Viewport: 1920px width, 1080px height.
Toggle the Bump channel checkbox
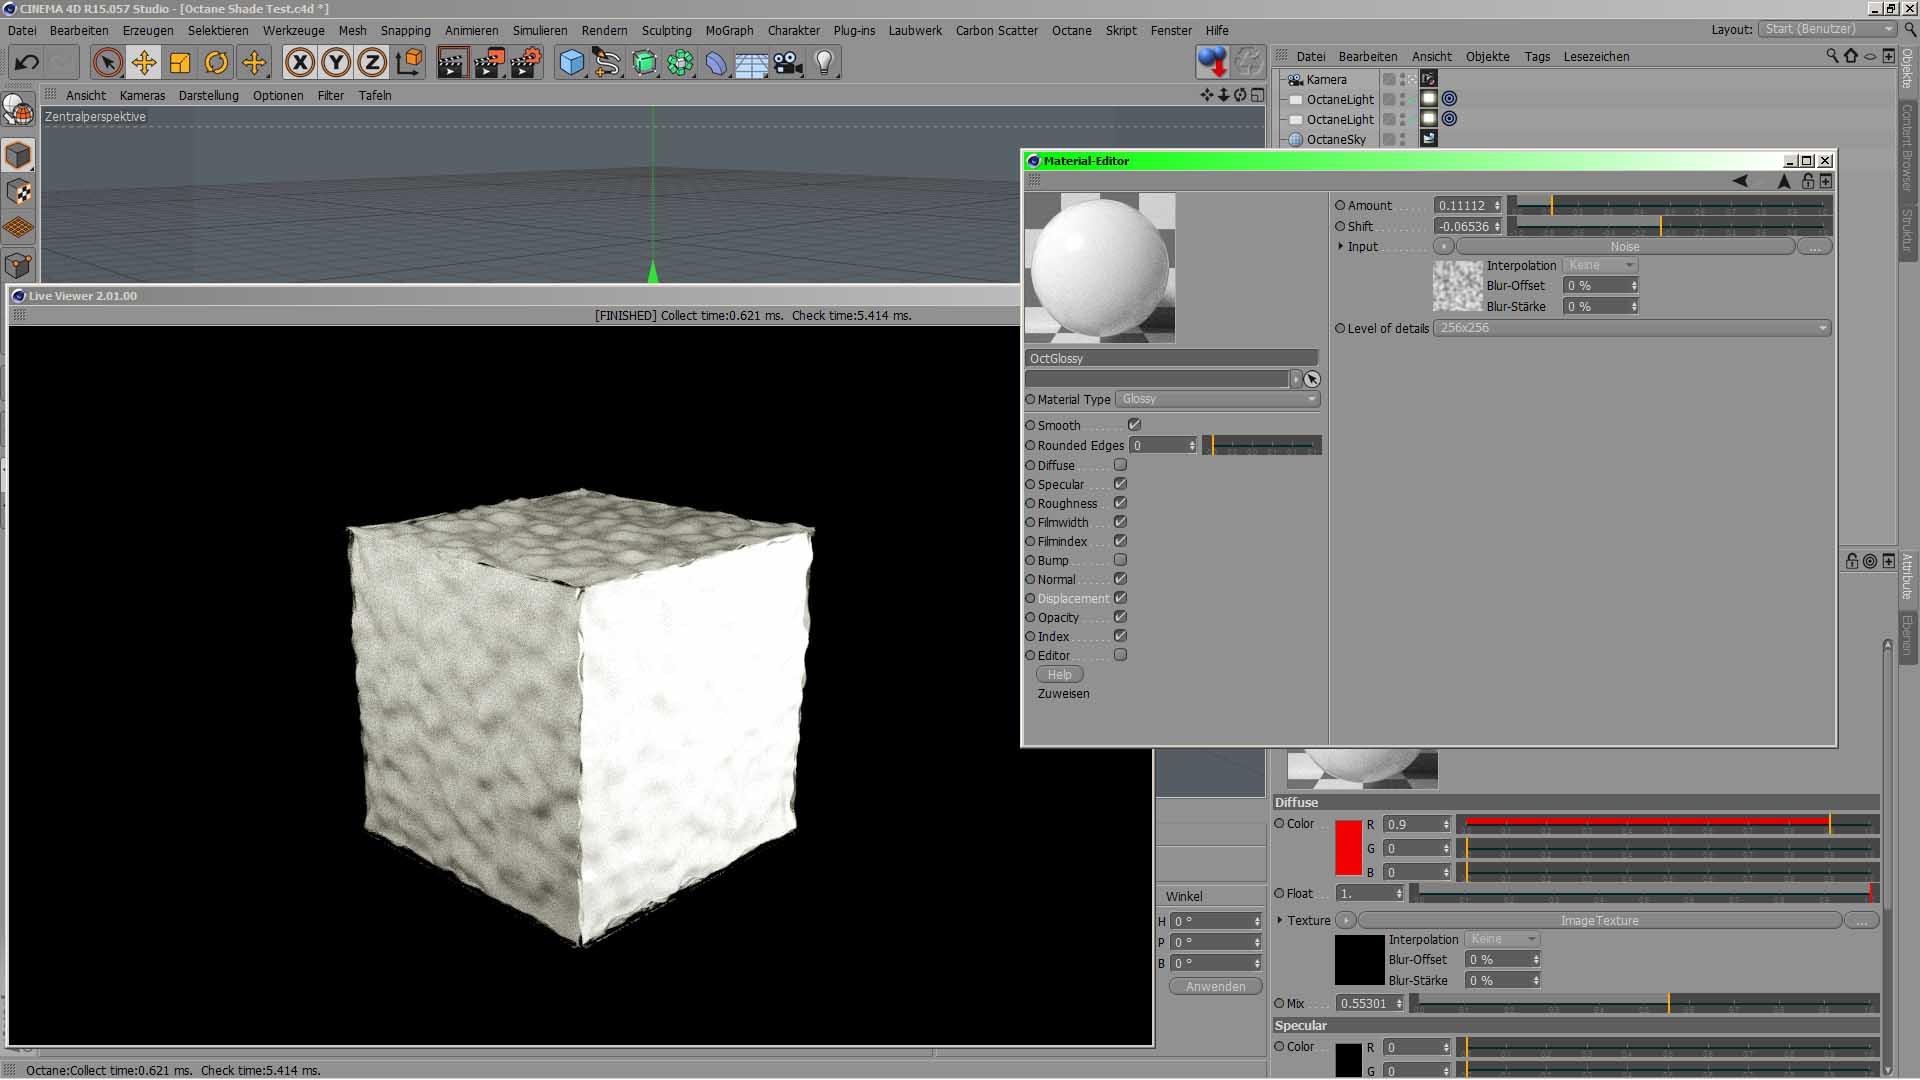coord(1120,560)
